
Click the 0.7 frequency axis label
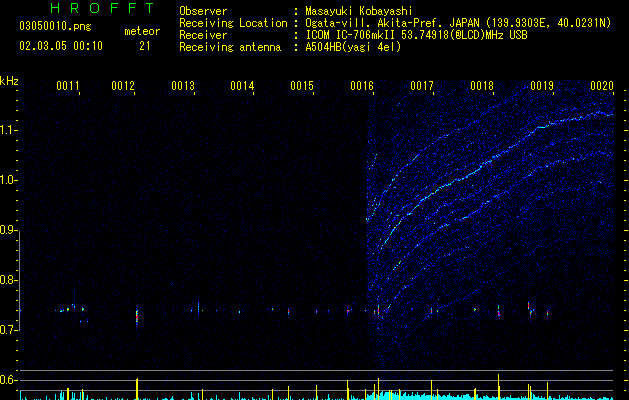(8, 330)
